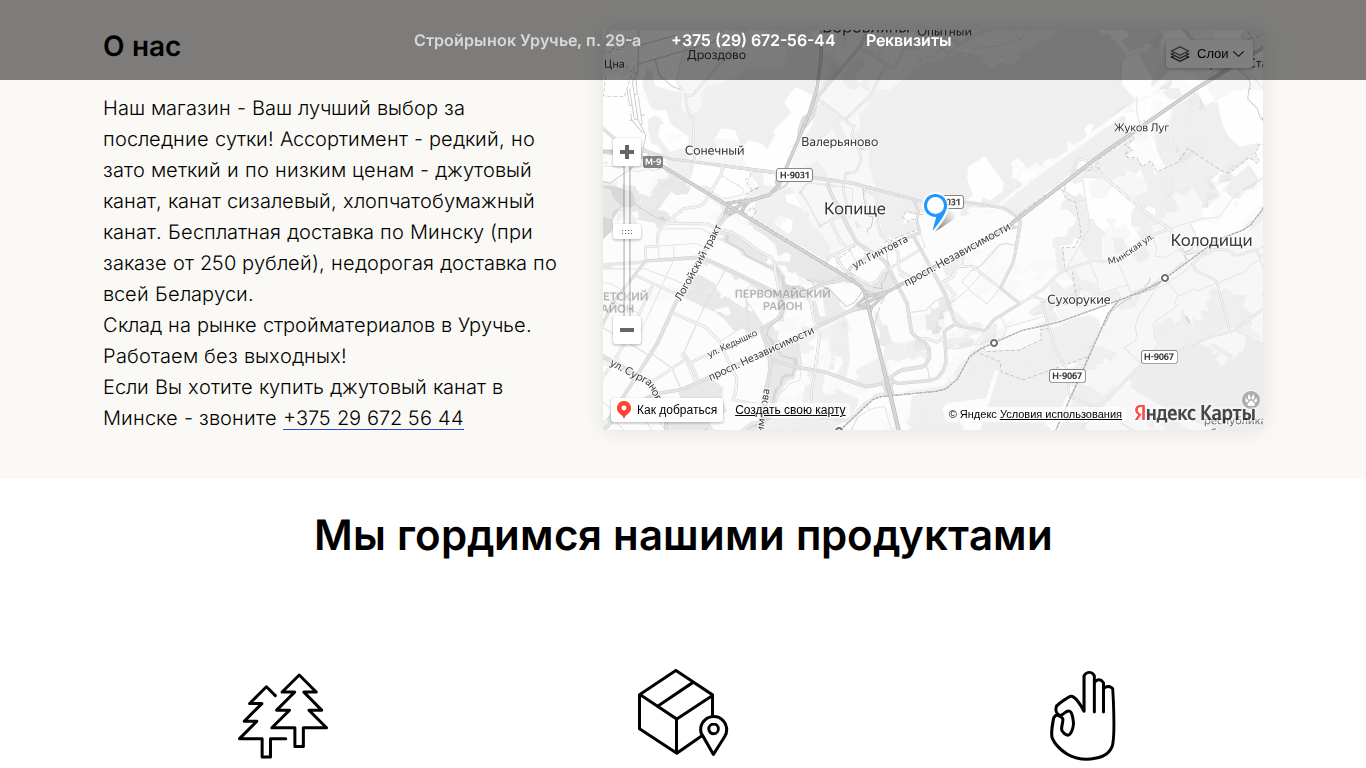Image resolution: width=1366 pixels, height=768 pixels.
Task: Click the blue location pin on the map
Action: click(935, 211)
